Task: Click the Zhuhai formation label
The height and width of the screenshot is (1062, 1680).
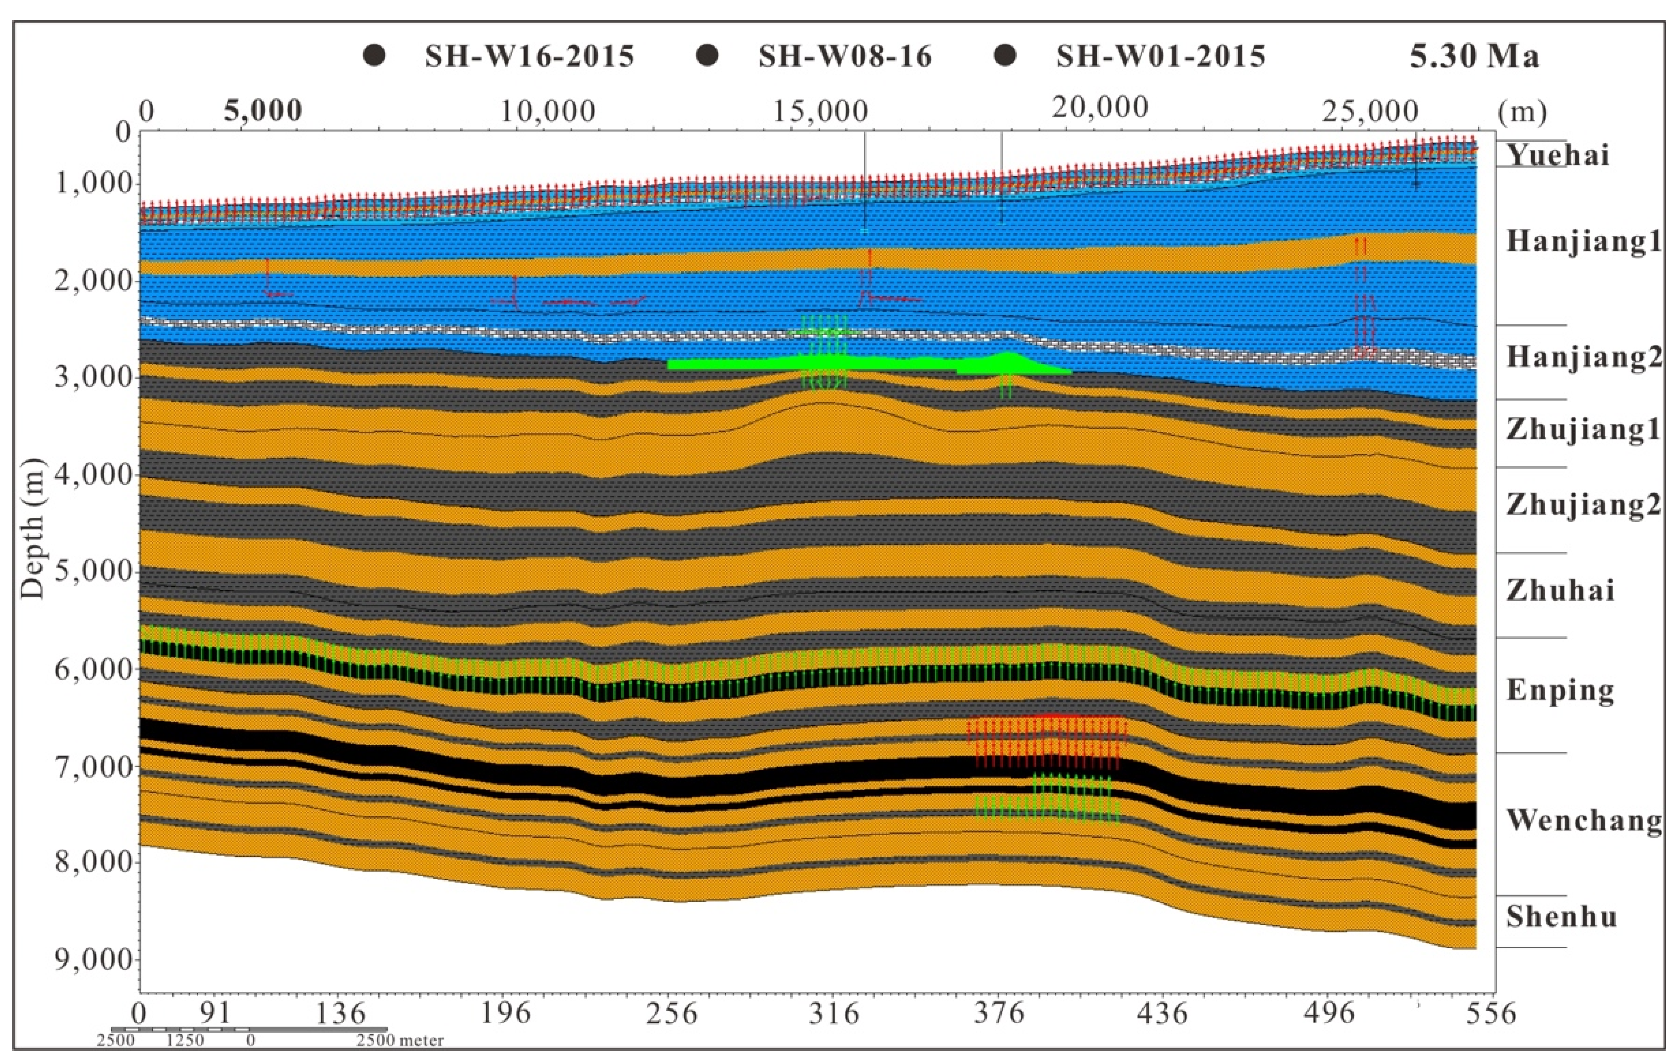Action: point(1560,590)
